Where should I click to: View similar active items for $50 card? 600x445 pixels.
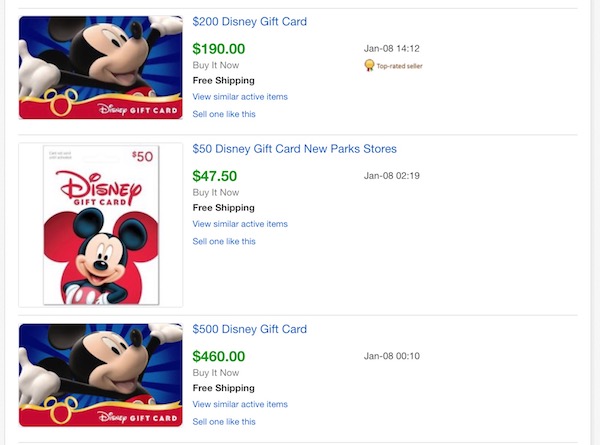240,224
